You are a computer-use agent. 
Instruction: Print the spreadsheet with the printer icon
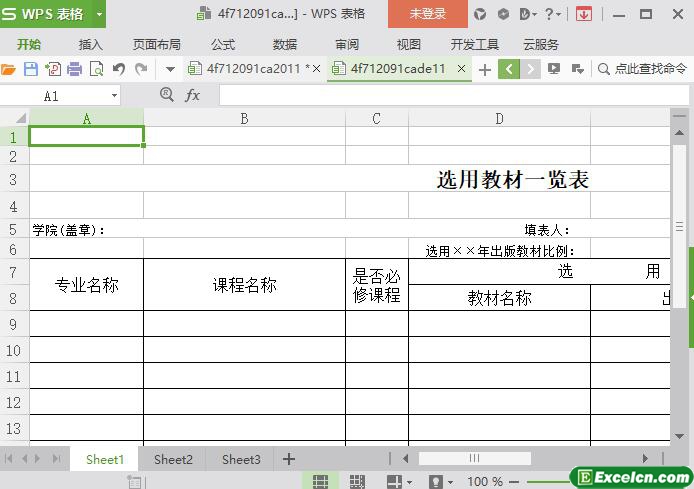click(x=74, y=69)
